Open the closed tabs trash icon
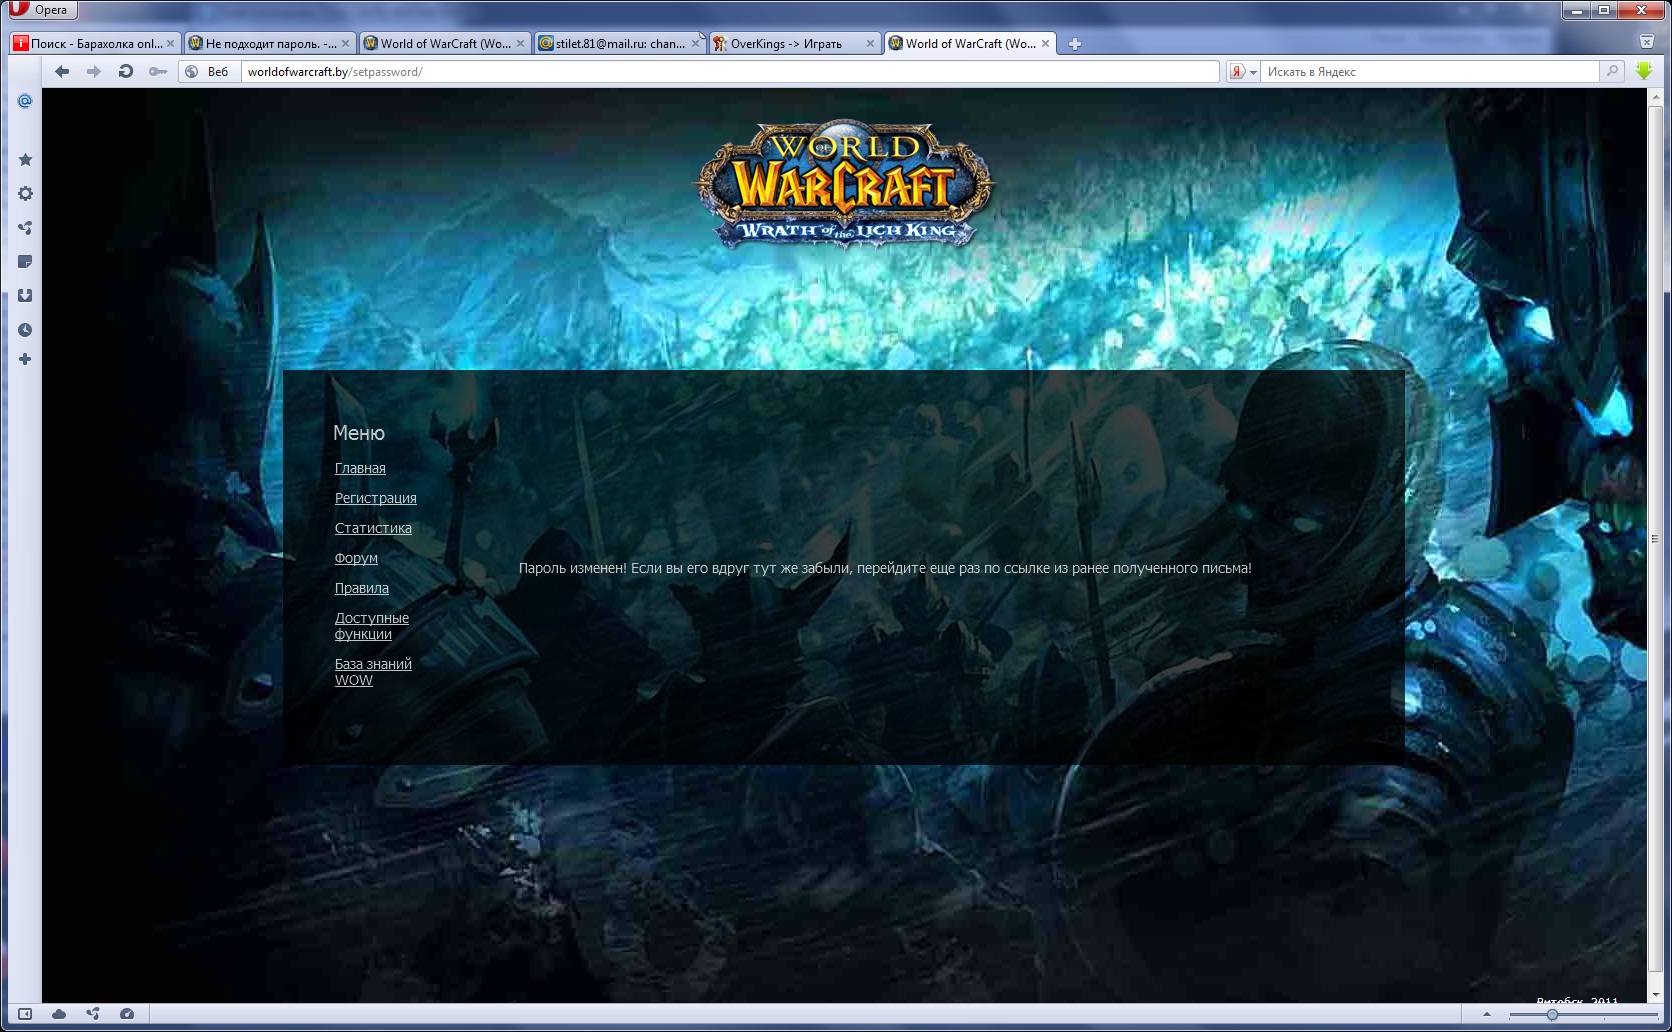This screenshot has width=1672, height=1032. click(1647, 42)
